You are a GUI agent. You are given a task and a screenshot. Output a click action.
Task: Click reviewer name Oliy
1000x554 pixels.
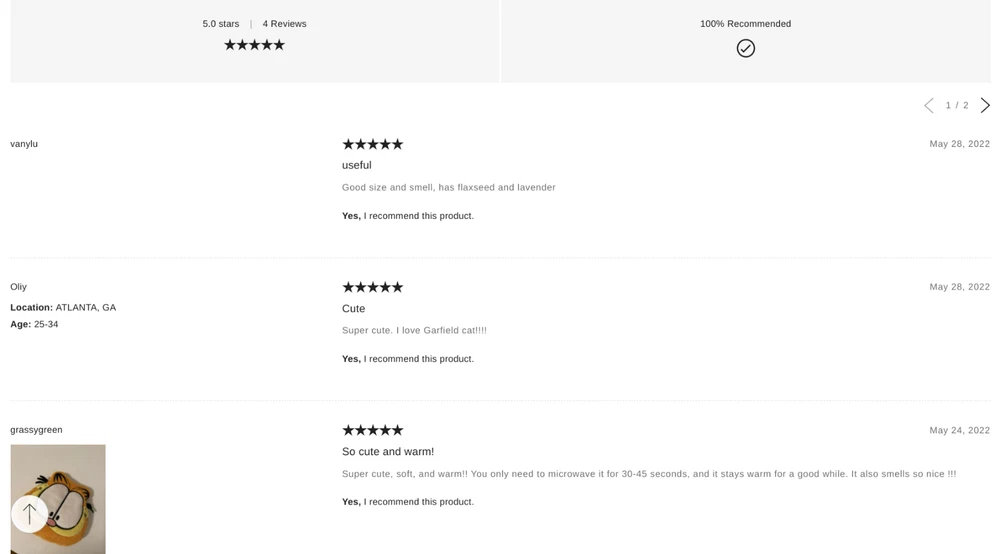[18, 287]
